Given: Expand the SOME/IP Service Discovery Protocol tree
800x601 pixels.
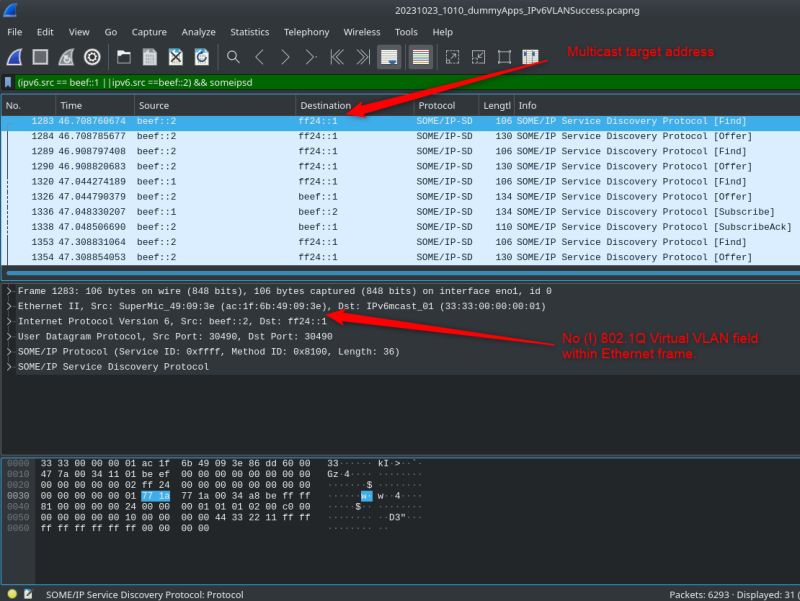Looking at the screenshot, I should (x=8, y=366).
